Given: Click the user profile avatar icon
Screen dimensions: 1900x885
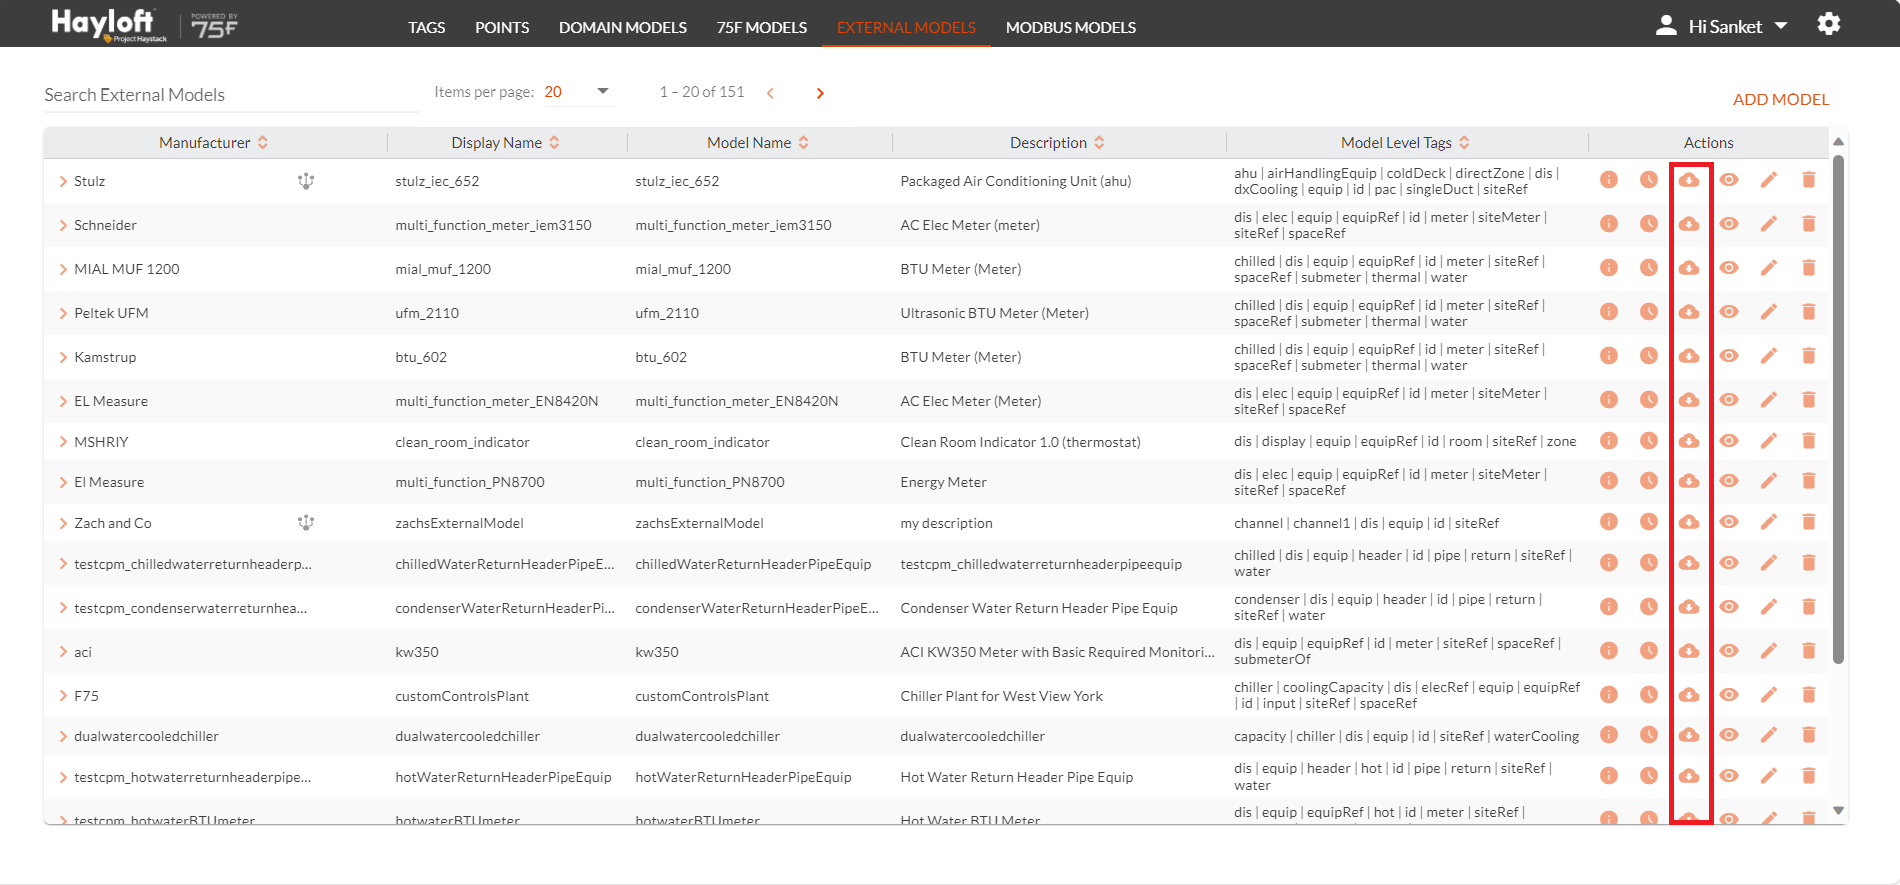Looking at the screenshot, I should [x=1666, y=26].
